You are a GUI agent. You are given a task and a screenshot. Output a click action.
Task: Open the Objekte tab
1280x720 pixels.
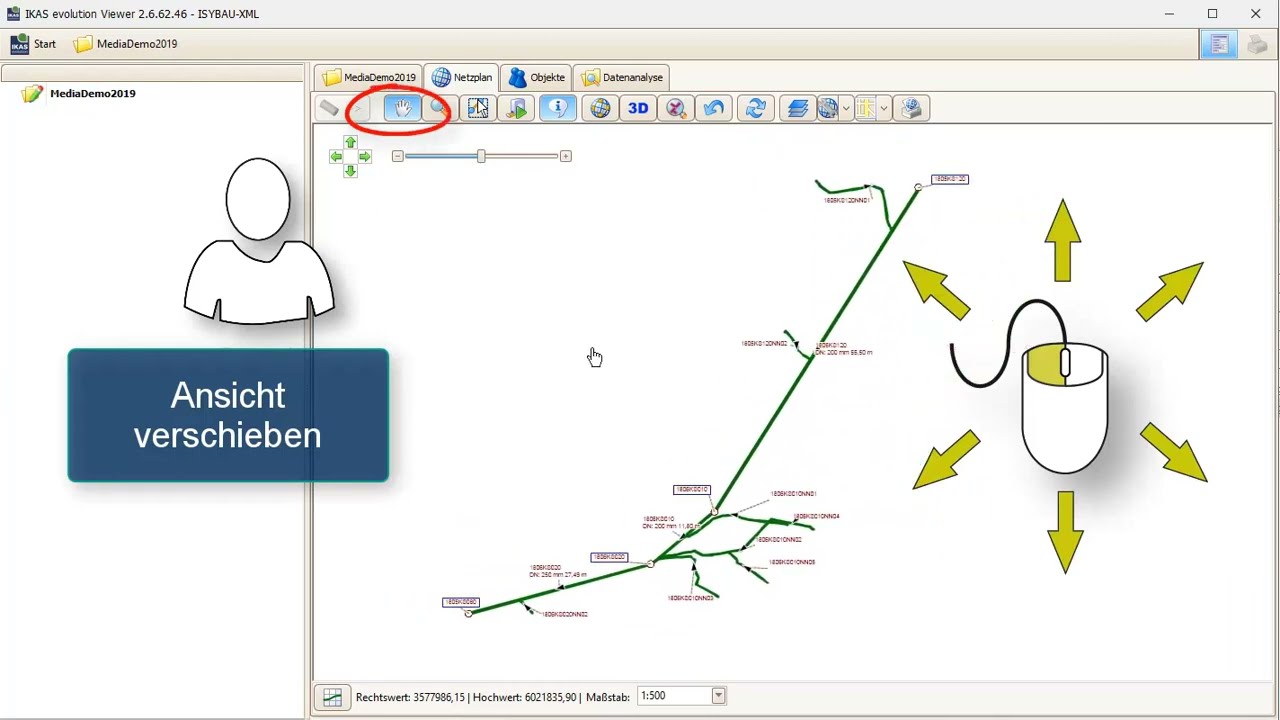pyautogui.click(x=537, y=77)
